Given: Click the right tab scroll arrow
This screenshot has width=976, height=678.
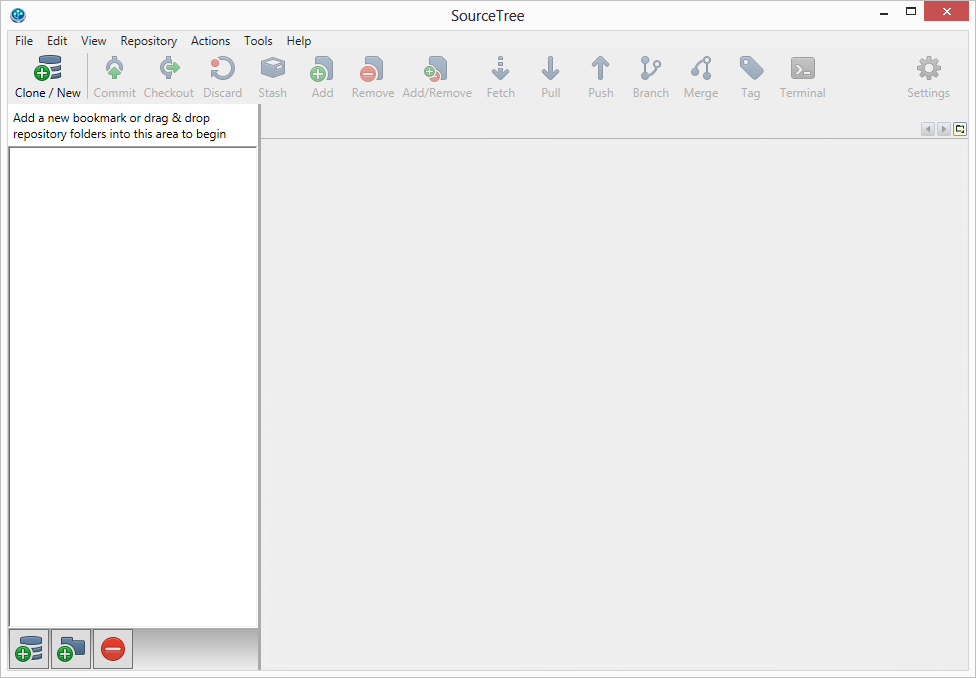Looking at the screenshot, I should click(x=944, y=129).
